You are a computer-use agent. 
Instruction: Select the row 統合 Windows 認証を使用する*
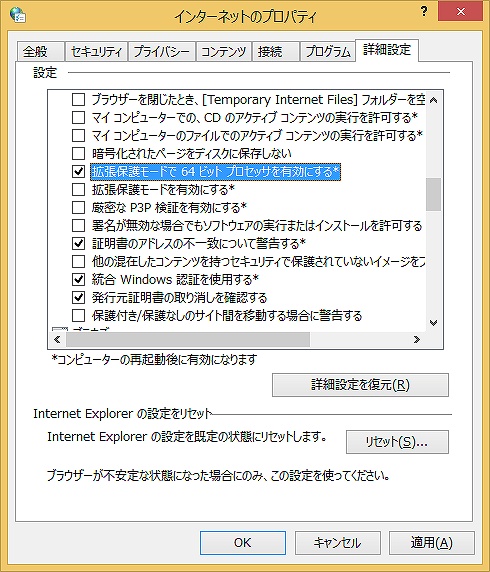coord(175,279)
